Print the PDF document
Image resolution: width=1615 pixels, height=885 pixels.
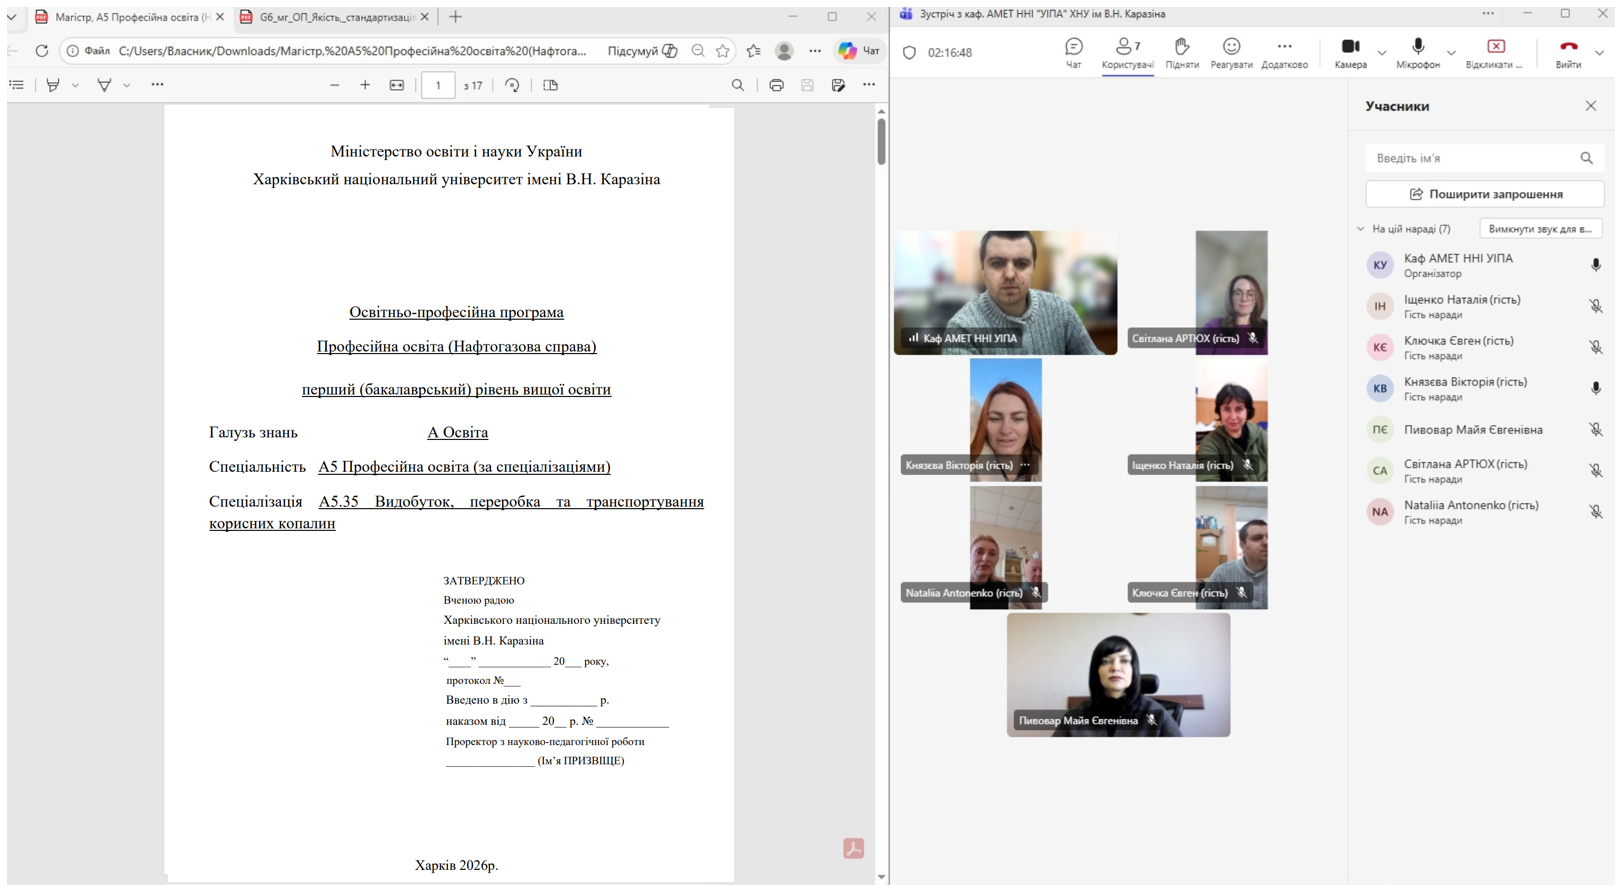point(776,85)
